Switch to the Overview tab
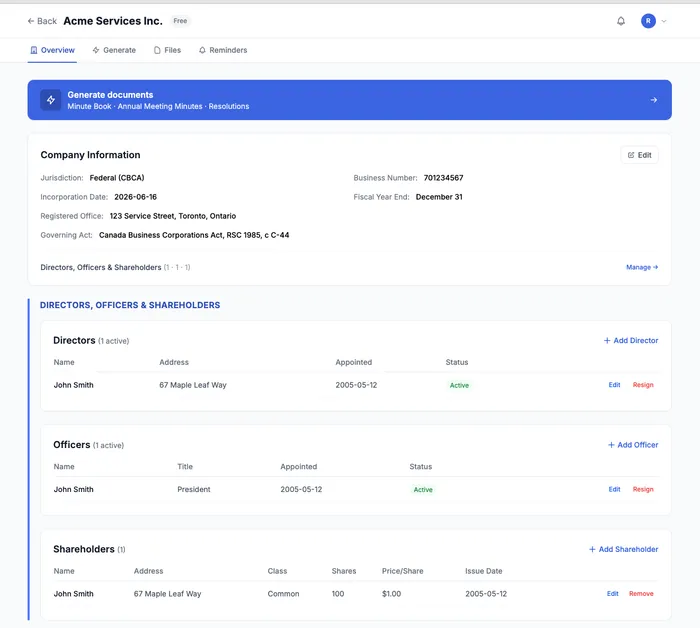The height and width of the screenshot is (628, 700). [52, 50]
